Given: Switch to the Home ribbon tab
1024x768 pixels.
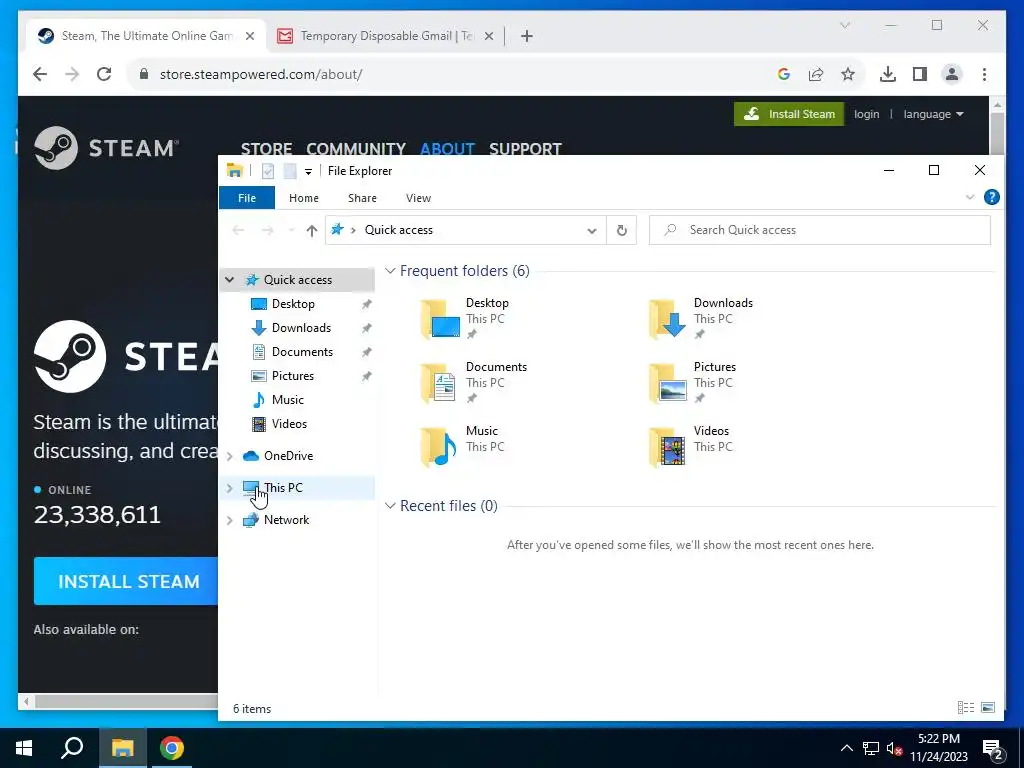Looking at the screenshot, I should coord(304,198).
